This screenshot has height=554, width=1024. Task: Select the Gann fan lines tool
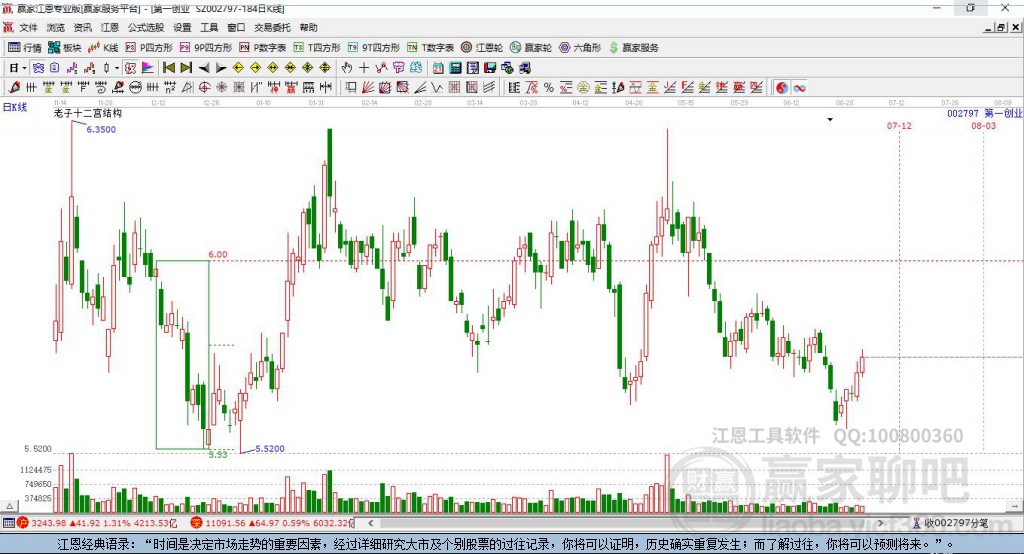point(368,88)
